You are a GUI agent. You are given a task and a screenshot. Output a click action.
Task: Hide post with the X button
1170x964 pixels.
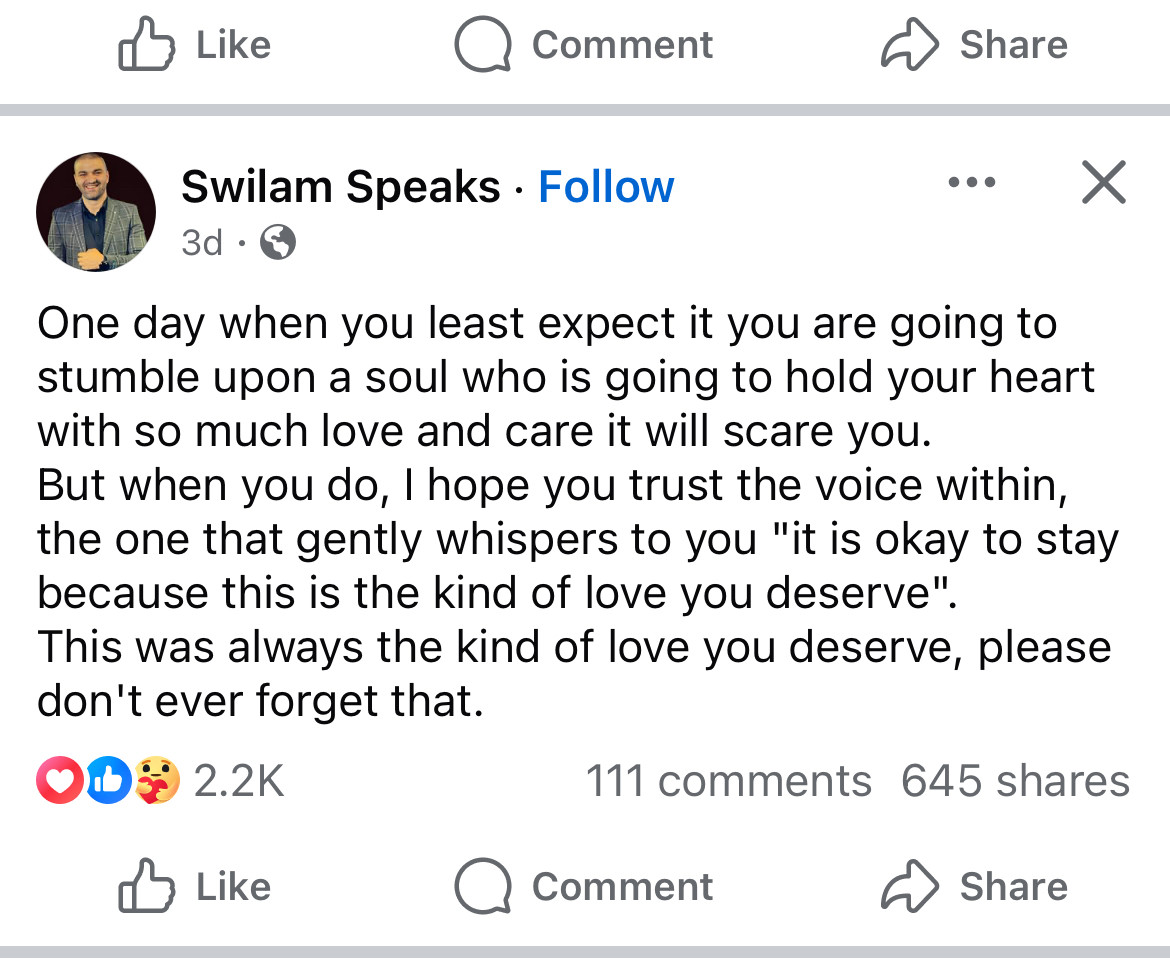pyautogui.click(x=1103, y=183)
